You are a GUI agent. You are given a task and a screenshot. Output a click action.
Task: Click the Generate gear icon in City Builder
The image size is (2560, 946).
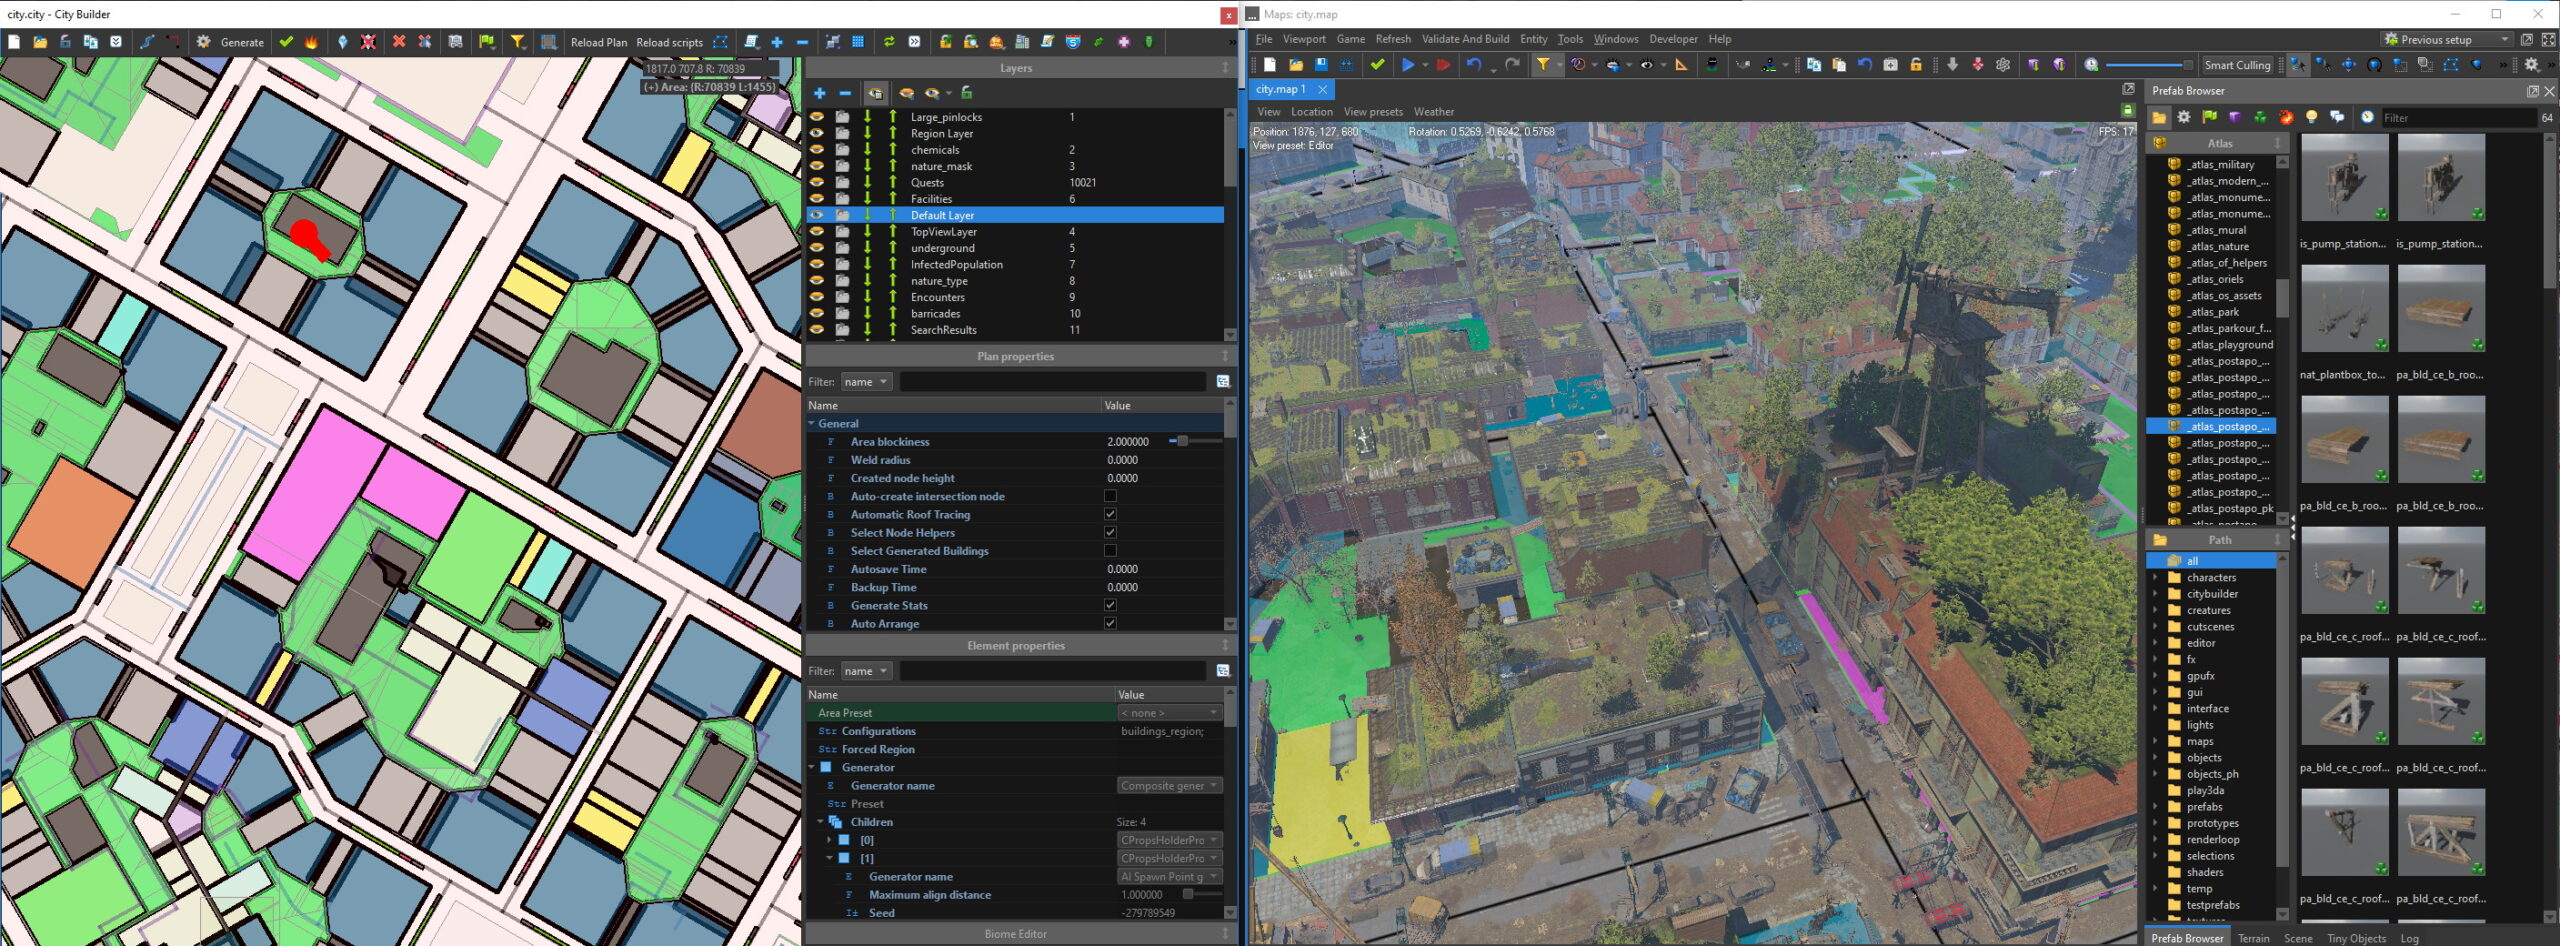pyautogui.click(x=204, y=42)
